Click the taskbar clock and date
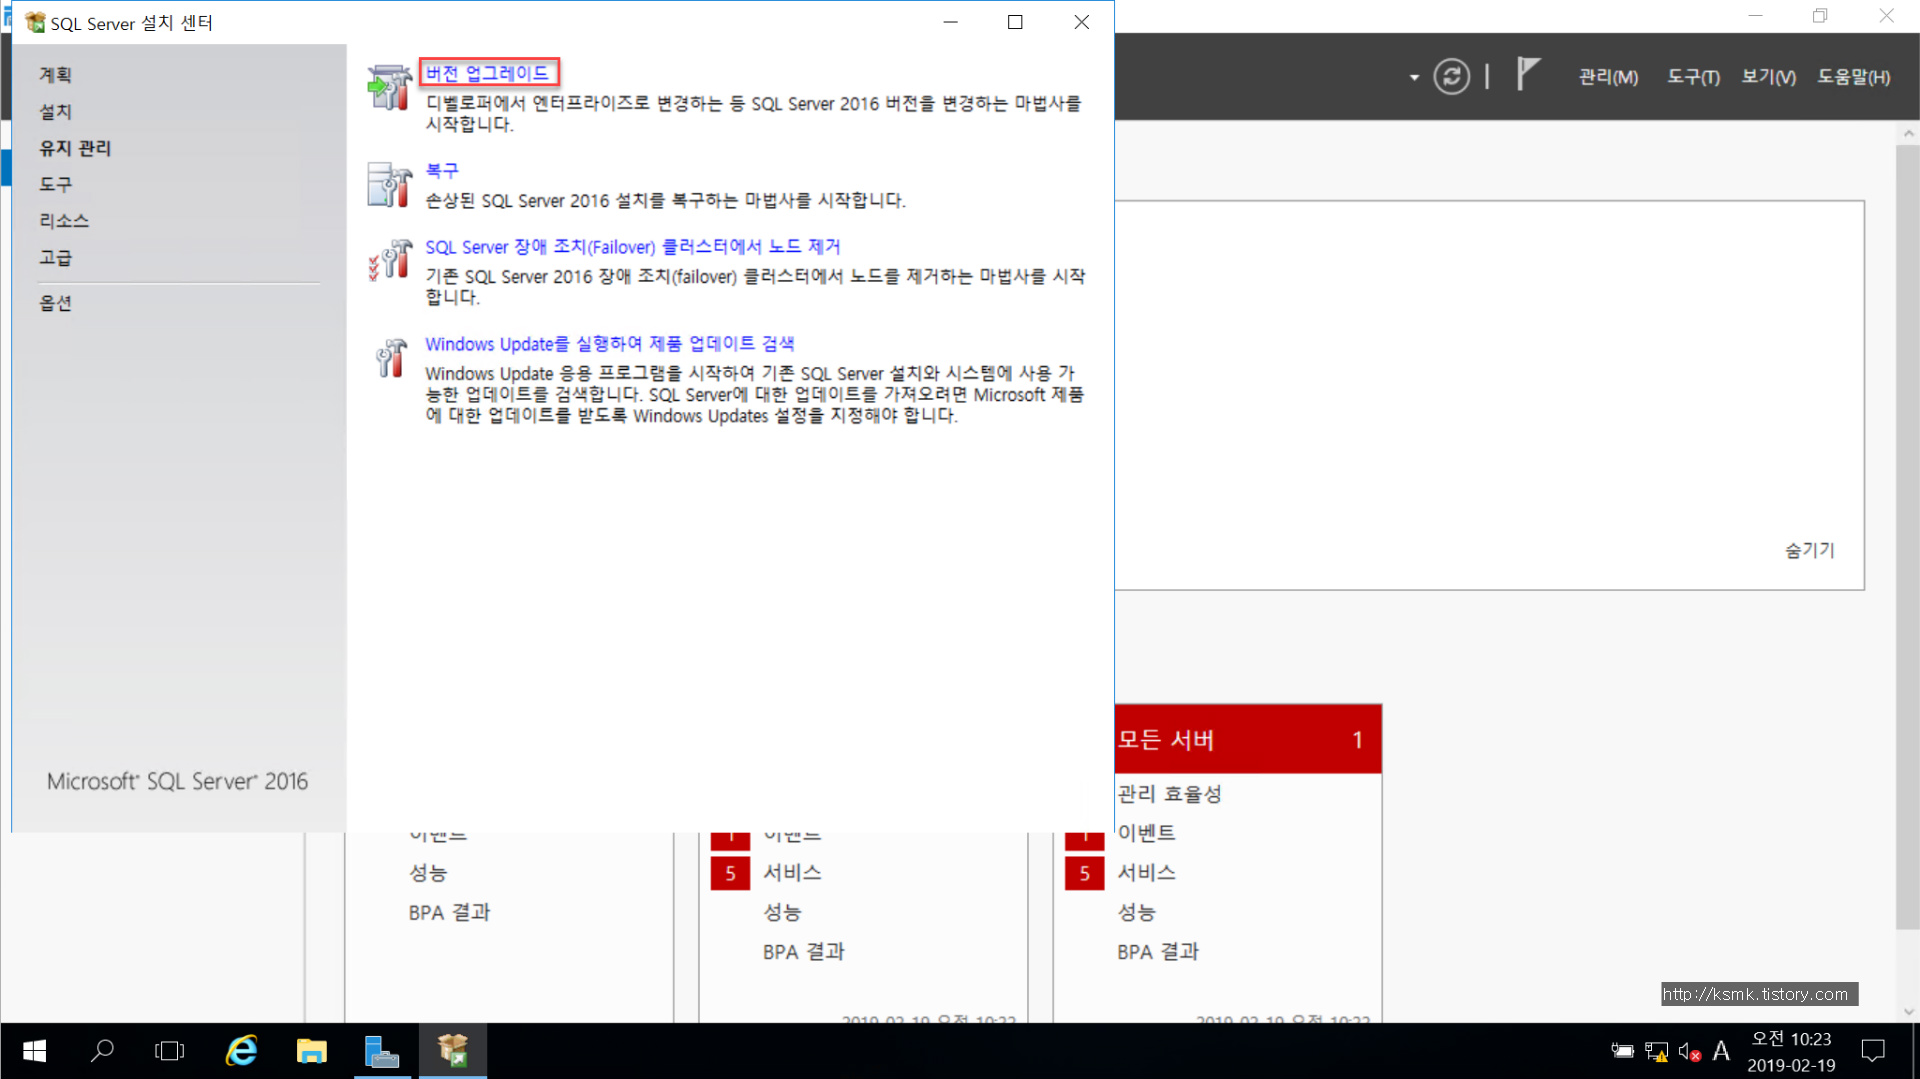1920x1079 pixels. click(x=1791, y=1052)
